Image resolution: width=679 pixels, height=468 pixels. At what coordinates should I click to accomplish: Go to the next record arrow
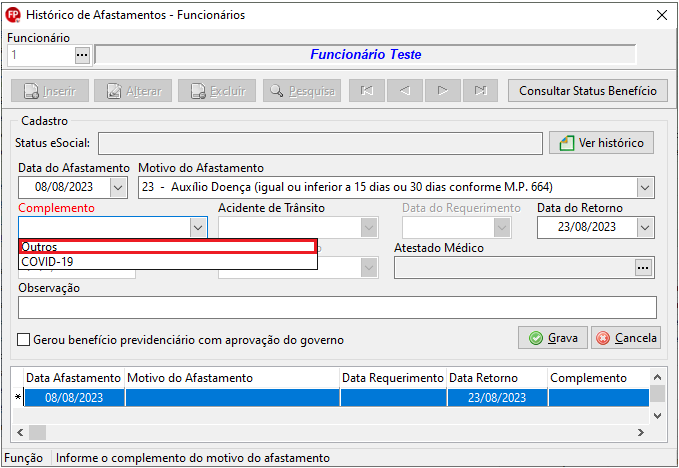(441, 90)
